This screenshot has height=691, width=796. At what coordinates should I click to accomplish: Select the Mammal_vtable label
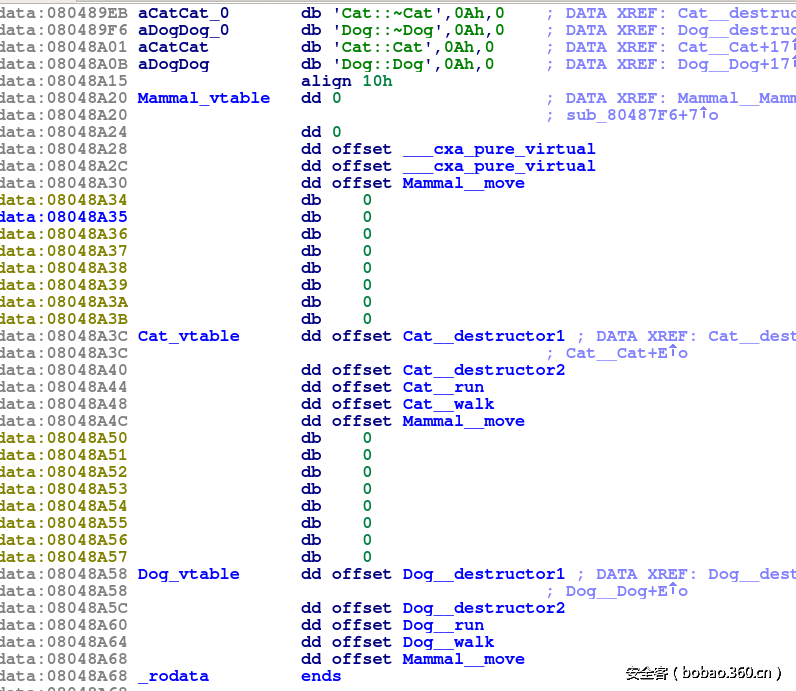click(203, 98)
